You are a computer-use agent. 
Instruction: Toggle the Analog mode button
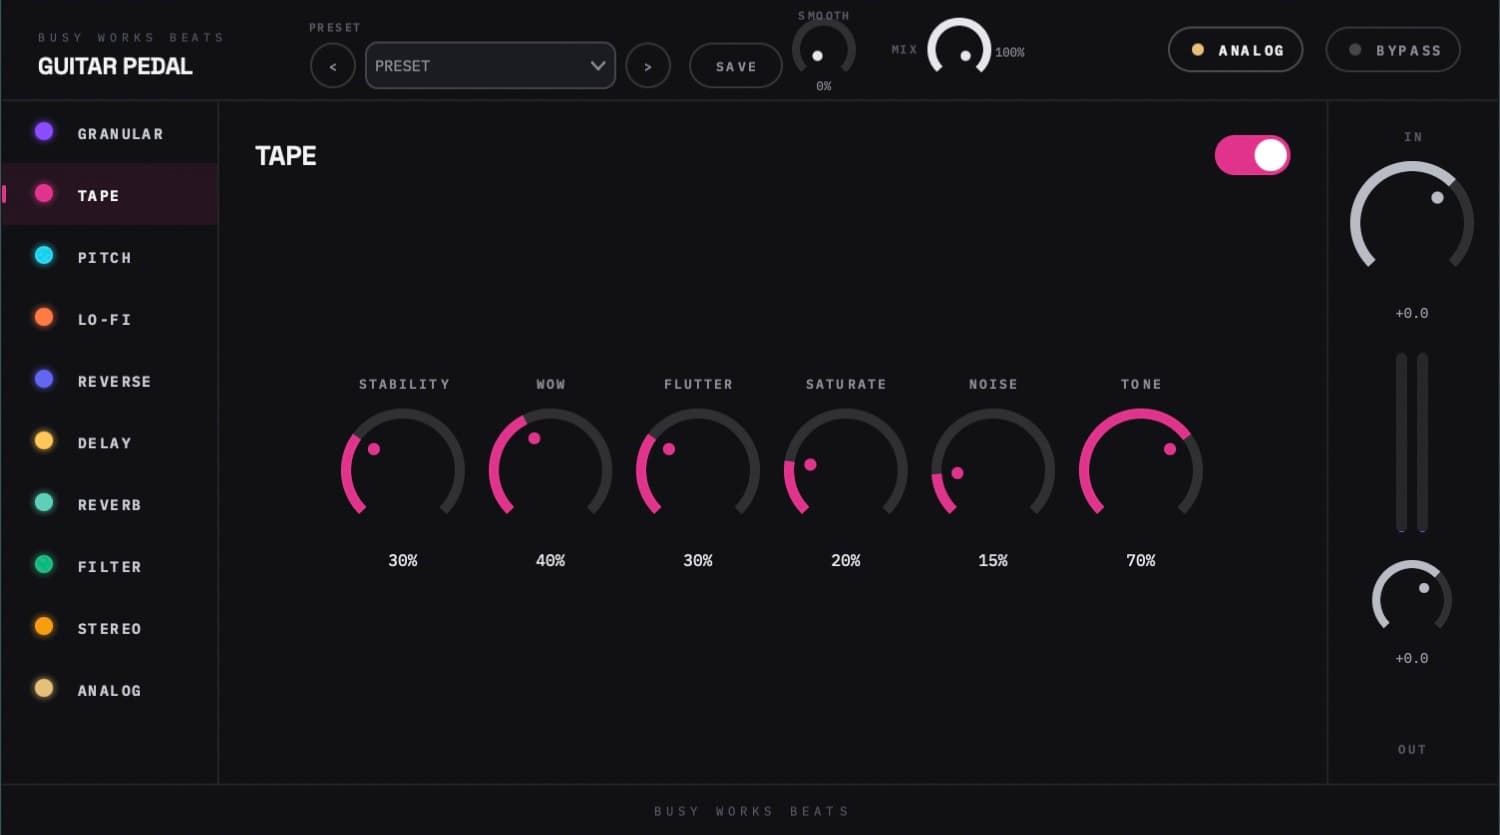pos(1235,50)
